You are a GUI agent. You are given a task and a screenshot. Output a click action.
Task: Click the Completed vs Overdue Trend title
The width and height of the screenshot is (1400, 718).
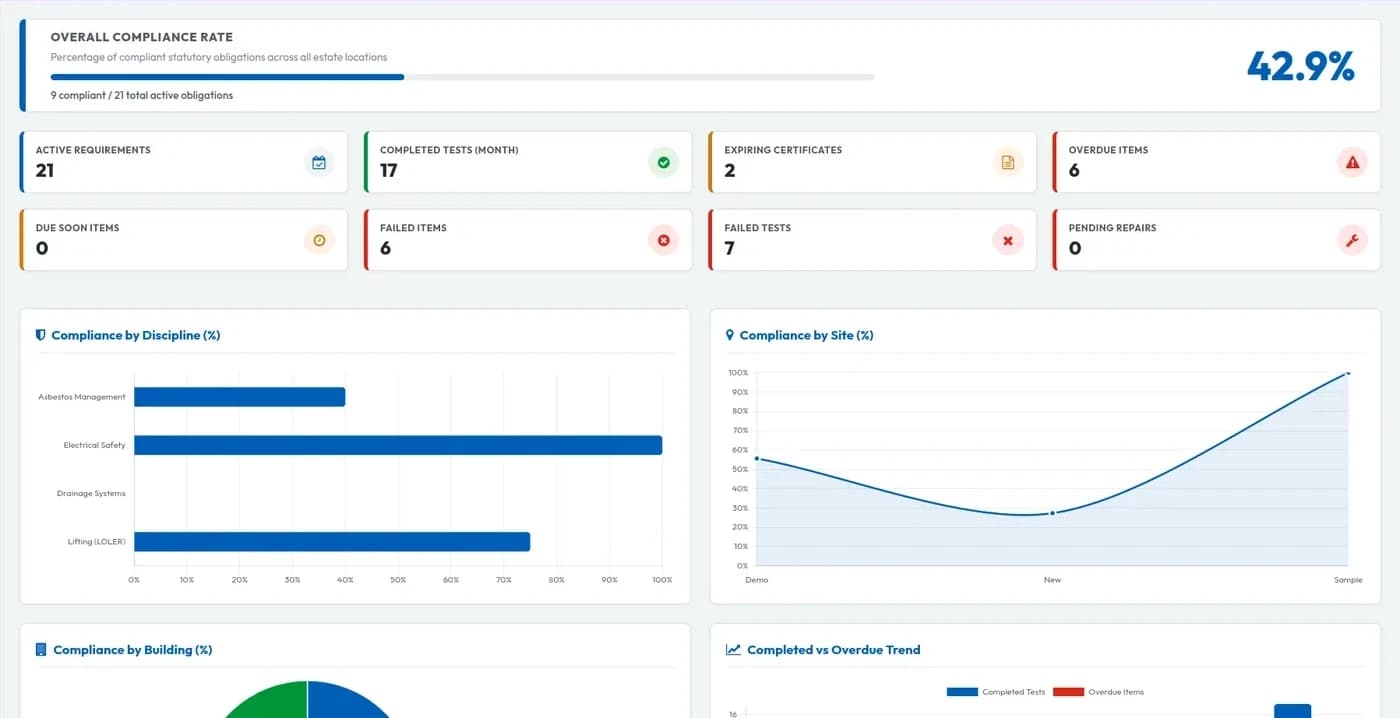pos(834,650)
